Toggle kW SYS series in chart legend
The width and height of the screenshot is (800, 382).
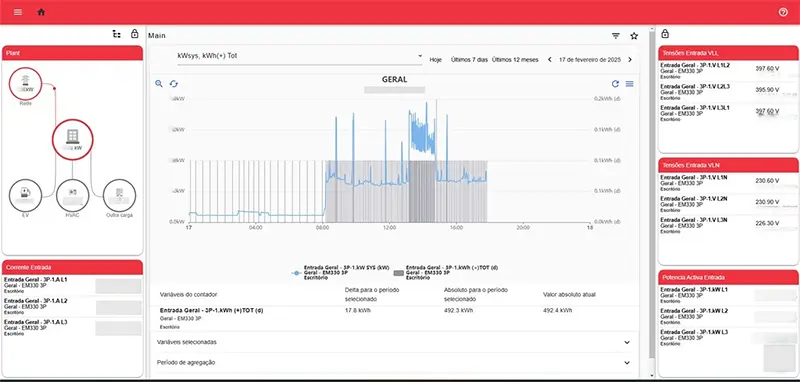[x=340, y=273]
